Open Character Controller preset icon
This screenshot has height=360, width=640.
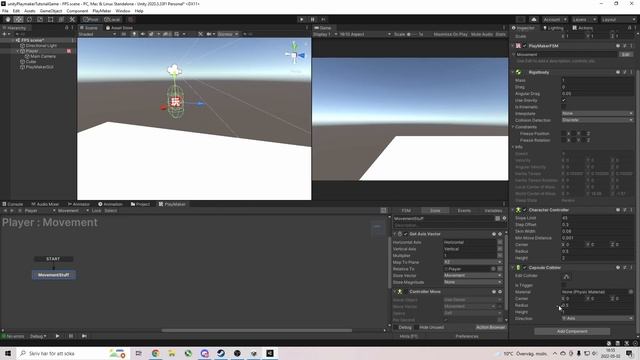click(x=624, y=210)
